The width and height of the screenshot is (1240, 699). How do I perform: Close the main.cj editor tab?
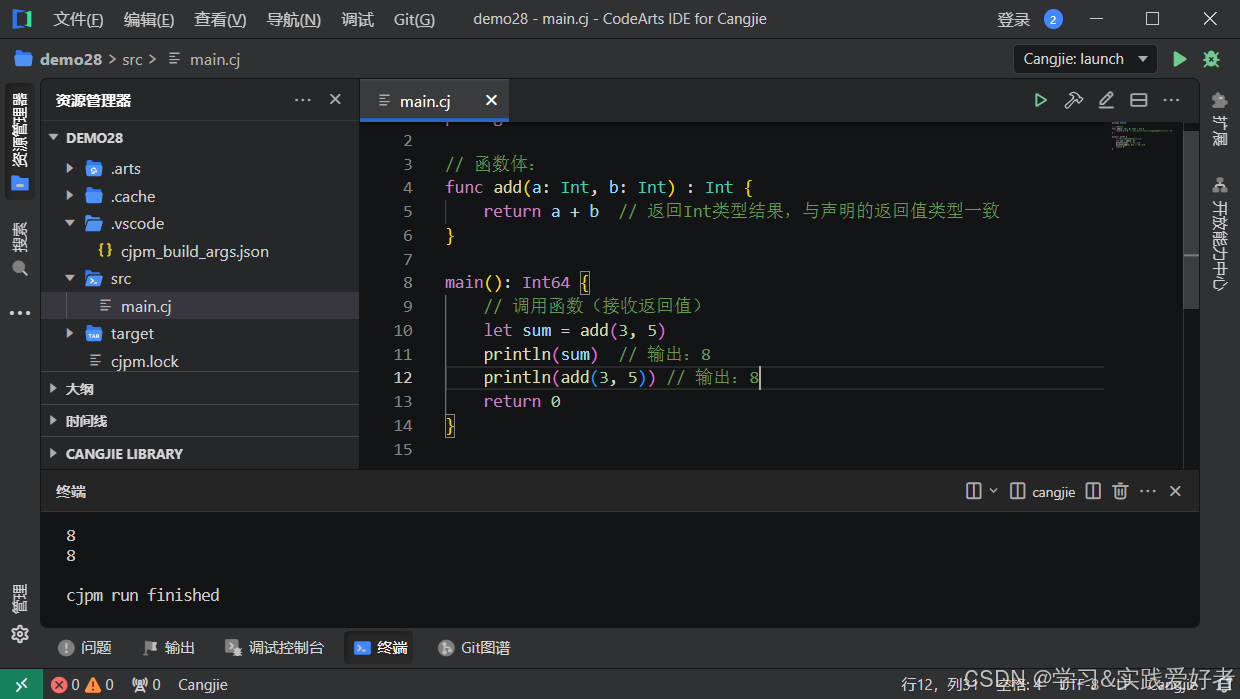(x=491, y=101)
